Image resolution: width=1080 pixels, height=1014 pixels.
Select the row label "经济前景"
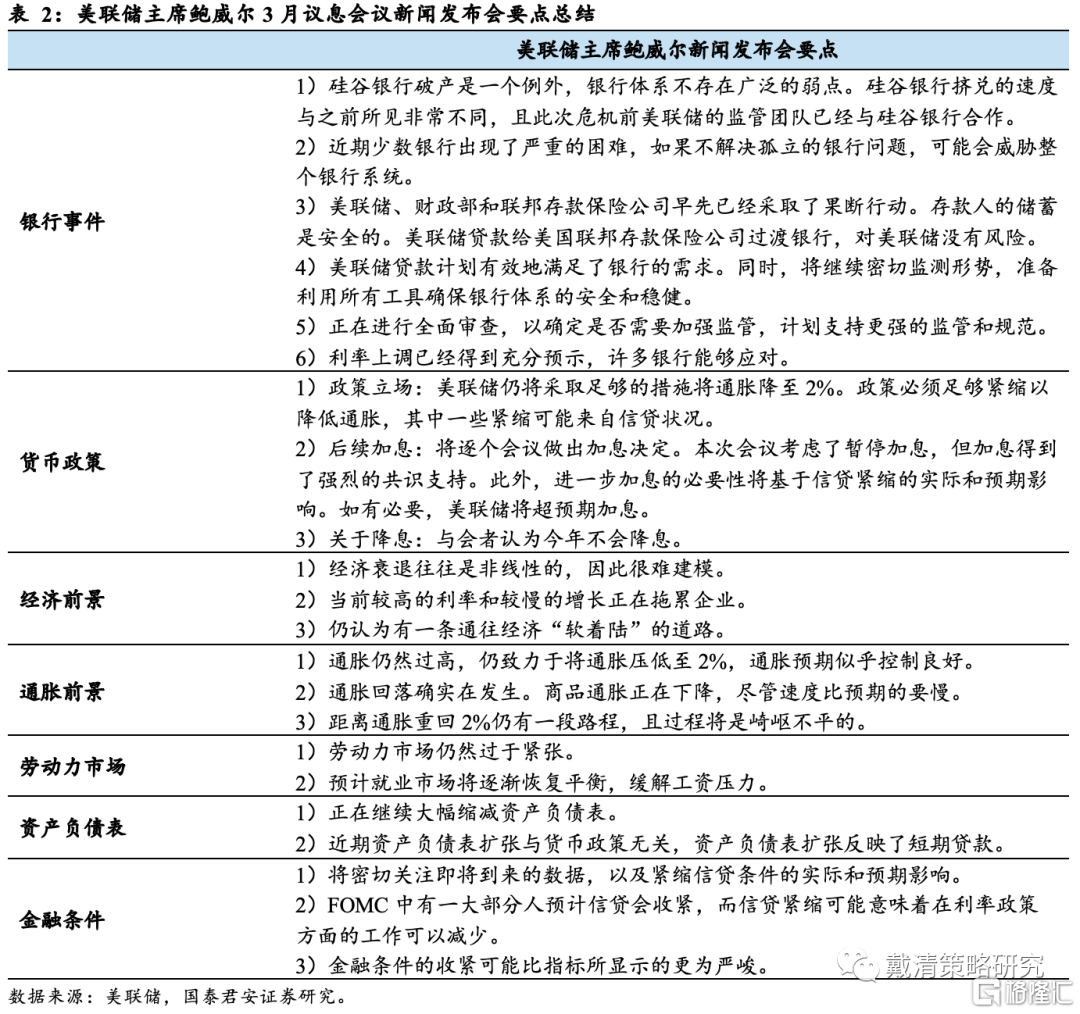click(x=62, y=599)
